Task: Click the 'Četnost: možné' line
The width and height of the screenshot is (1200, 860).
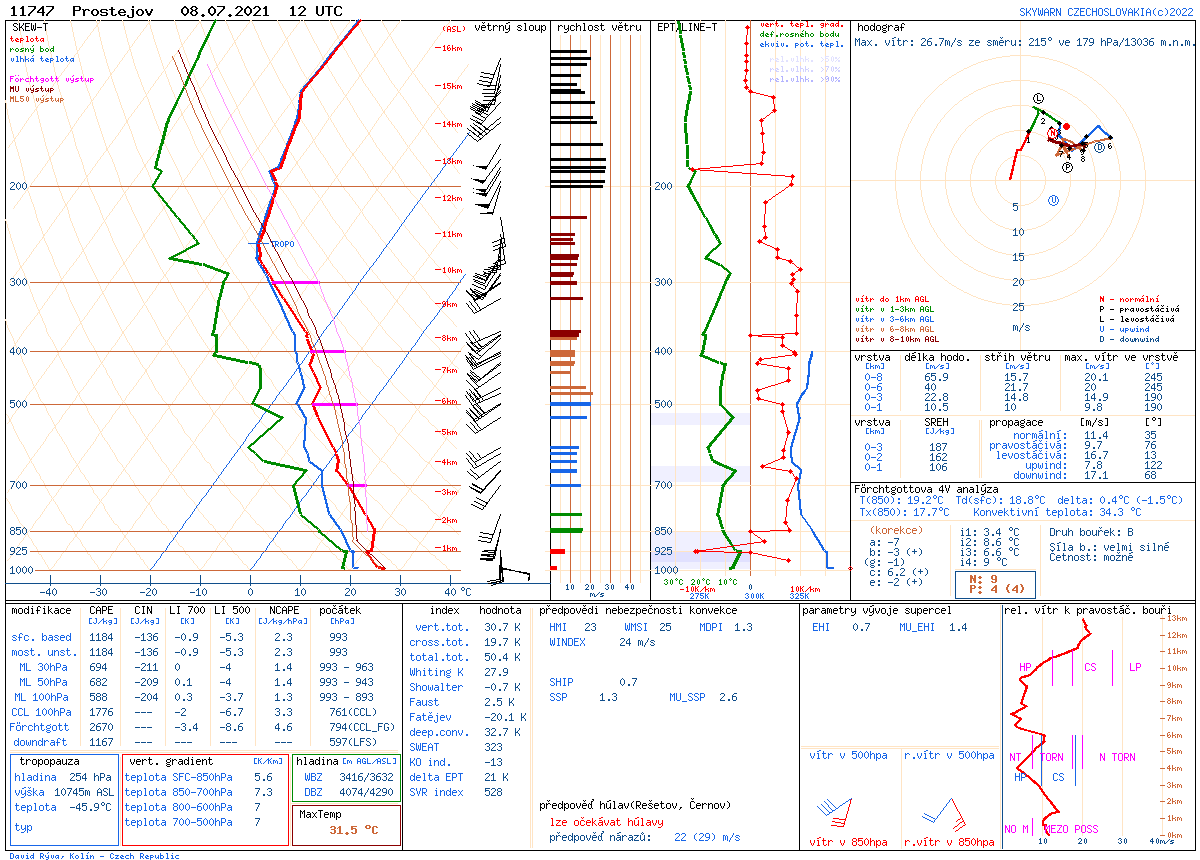Action: [x=1092, y=557]
